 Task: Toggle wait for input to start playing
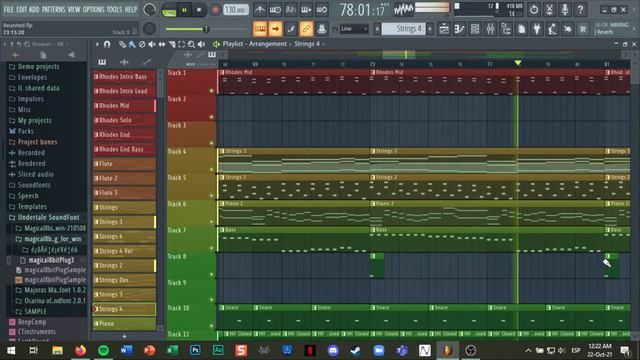(x=275, y=9)
